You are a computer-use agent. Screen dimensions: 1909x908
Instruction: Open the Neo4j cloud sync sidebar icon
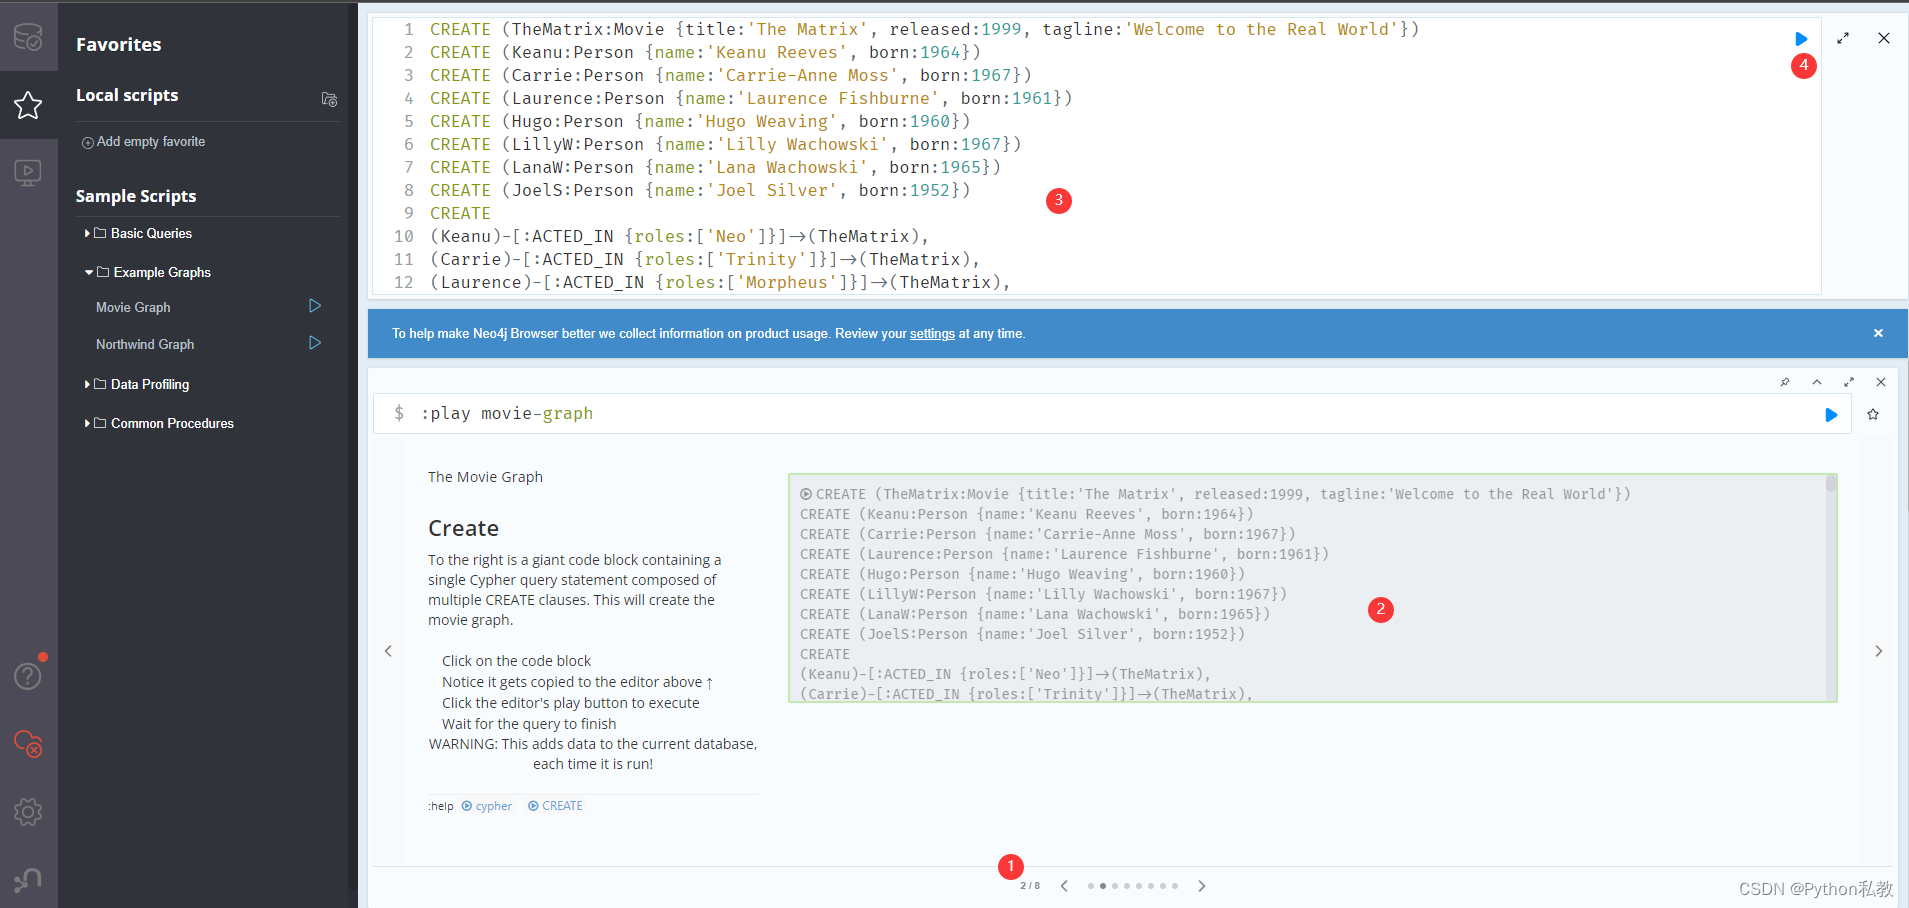[28, 744]
